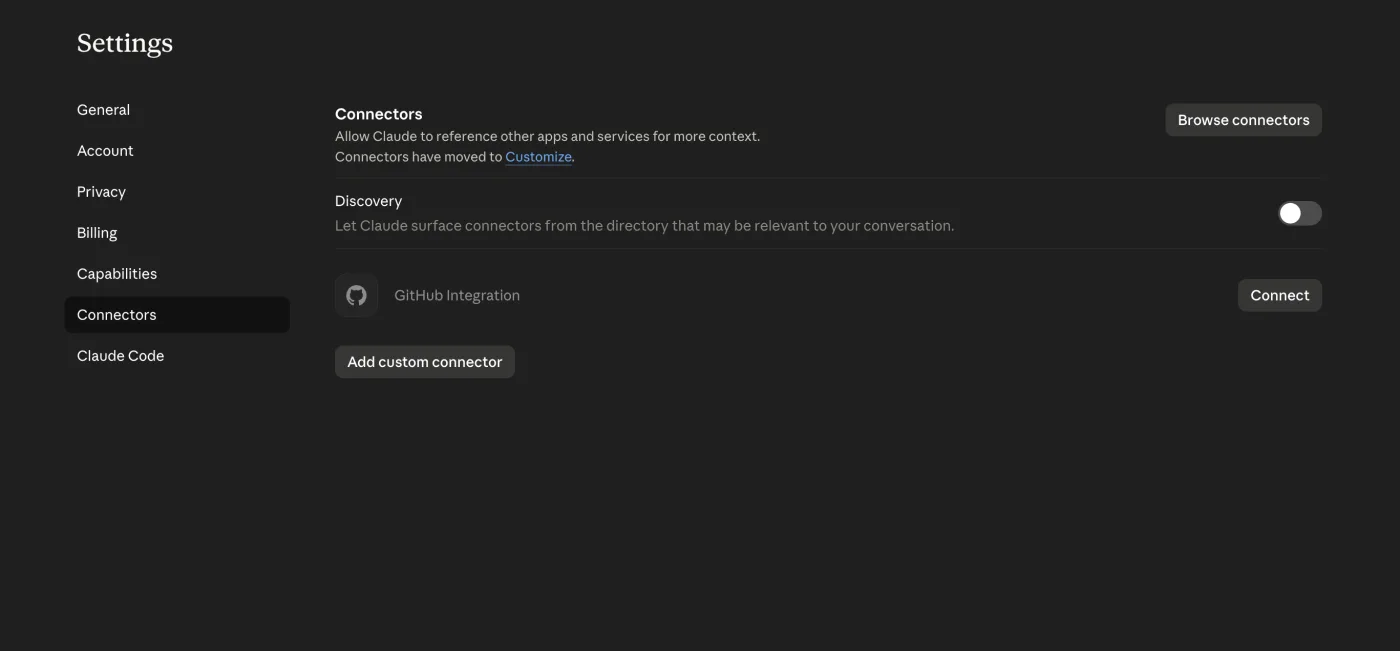The image size is (1400, 651).
Task: Click the Connectors section heading
Action: click(379, 114)
